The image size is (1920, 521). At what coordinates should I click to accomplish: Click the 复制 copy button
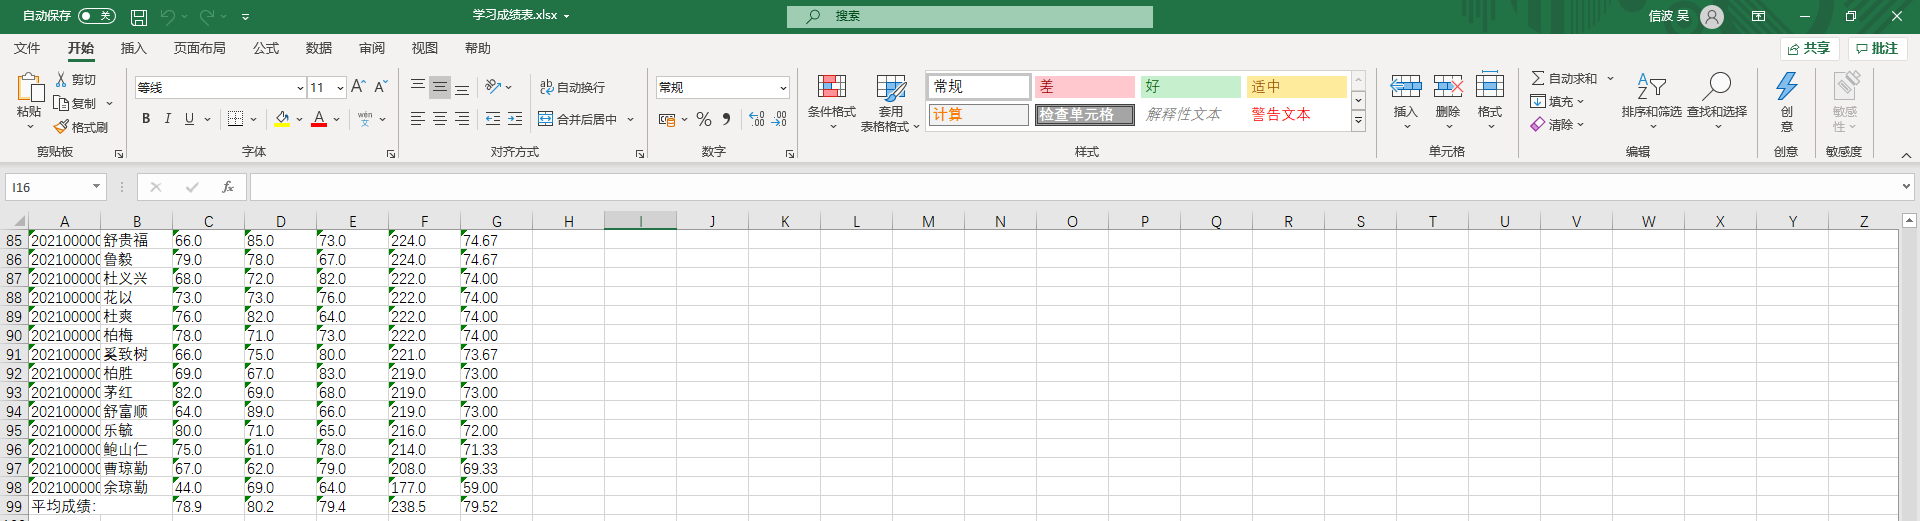tap(77, 103)
